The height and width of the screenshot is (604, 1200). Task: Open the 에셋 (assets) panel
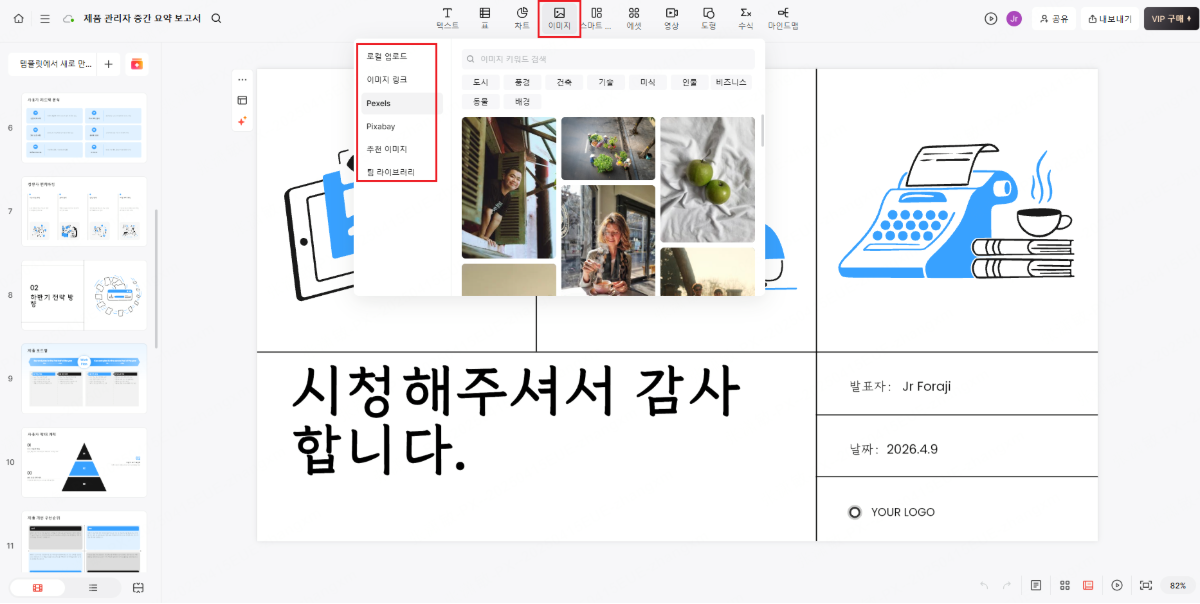tap(633, 18)
